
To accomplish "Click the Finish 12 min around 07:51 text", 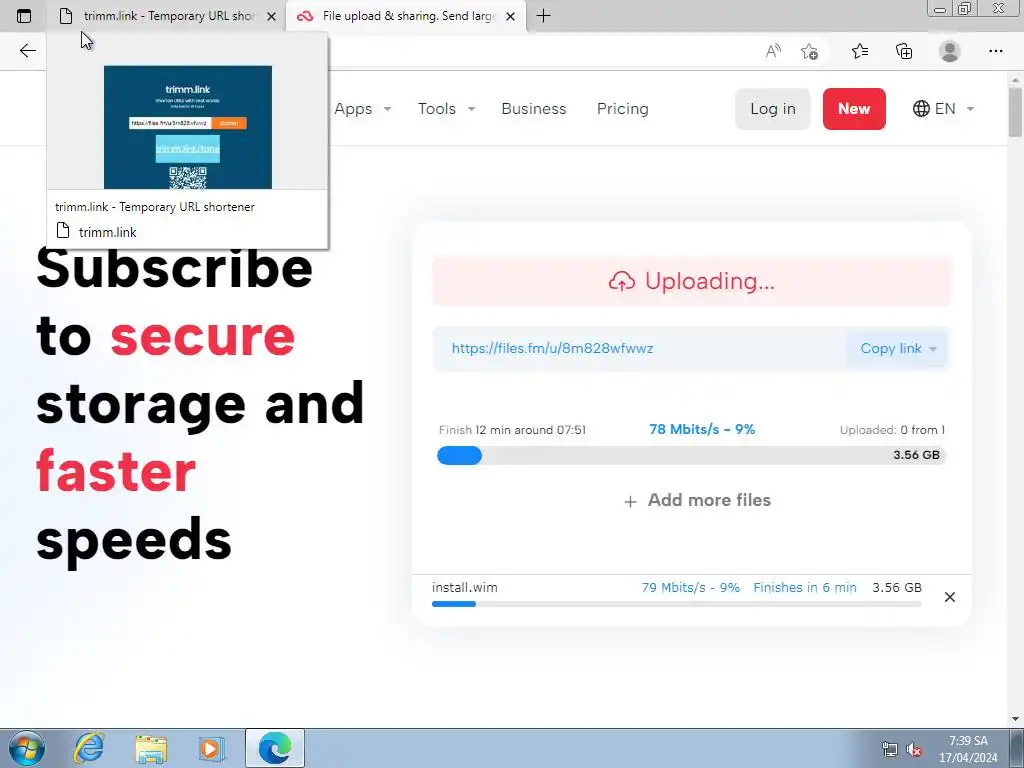I will tap(513, 430).
